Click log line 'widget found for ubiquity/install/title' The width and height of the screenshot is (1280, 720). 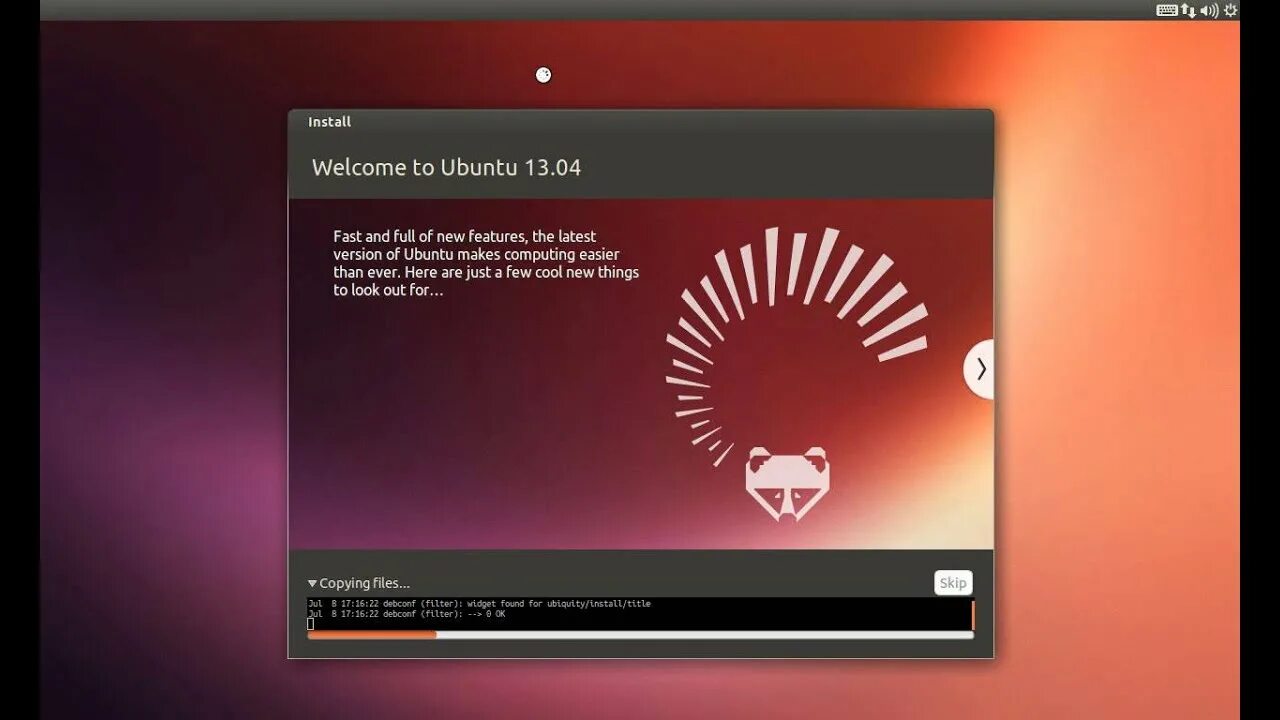point(479,604)
